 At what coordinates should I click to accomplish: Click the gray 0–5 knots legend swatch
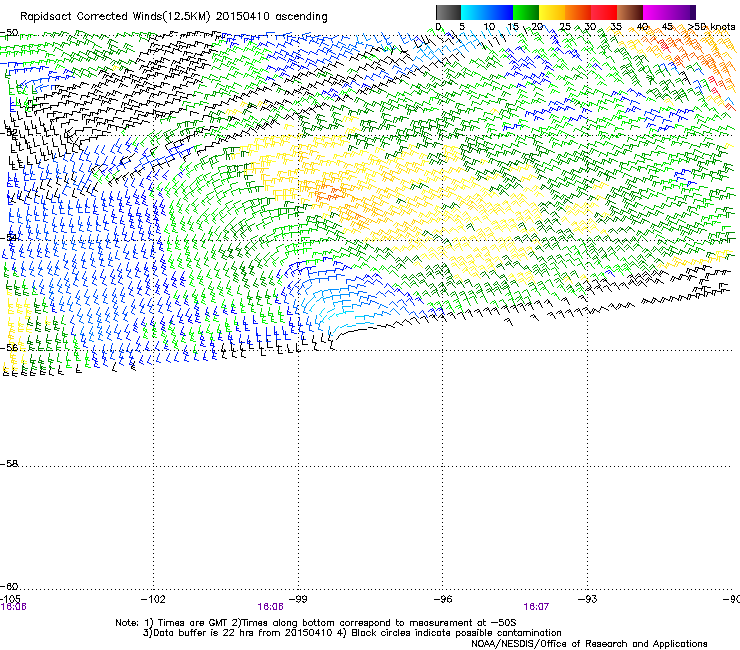coord(448,12)
